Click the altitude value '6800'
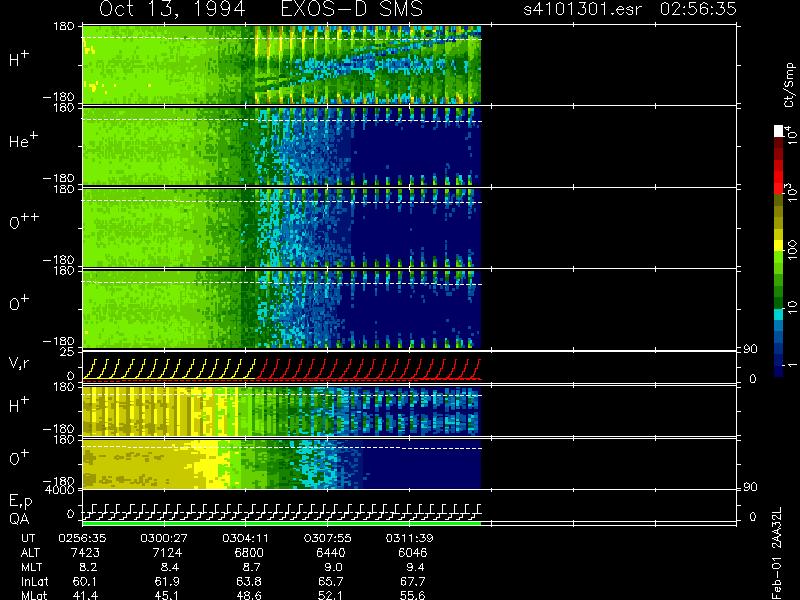The height and width of the screenshot is (600, 800). [249, 553]
